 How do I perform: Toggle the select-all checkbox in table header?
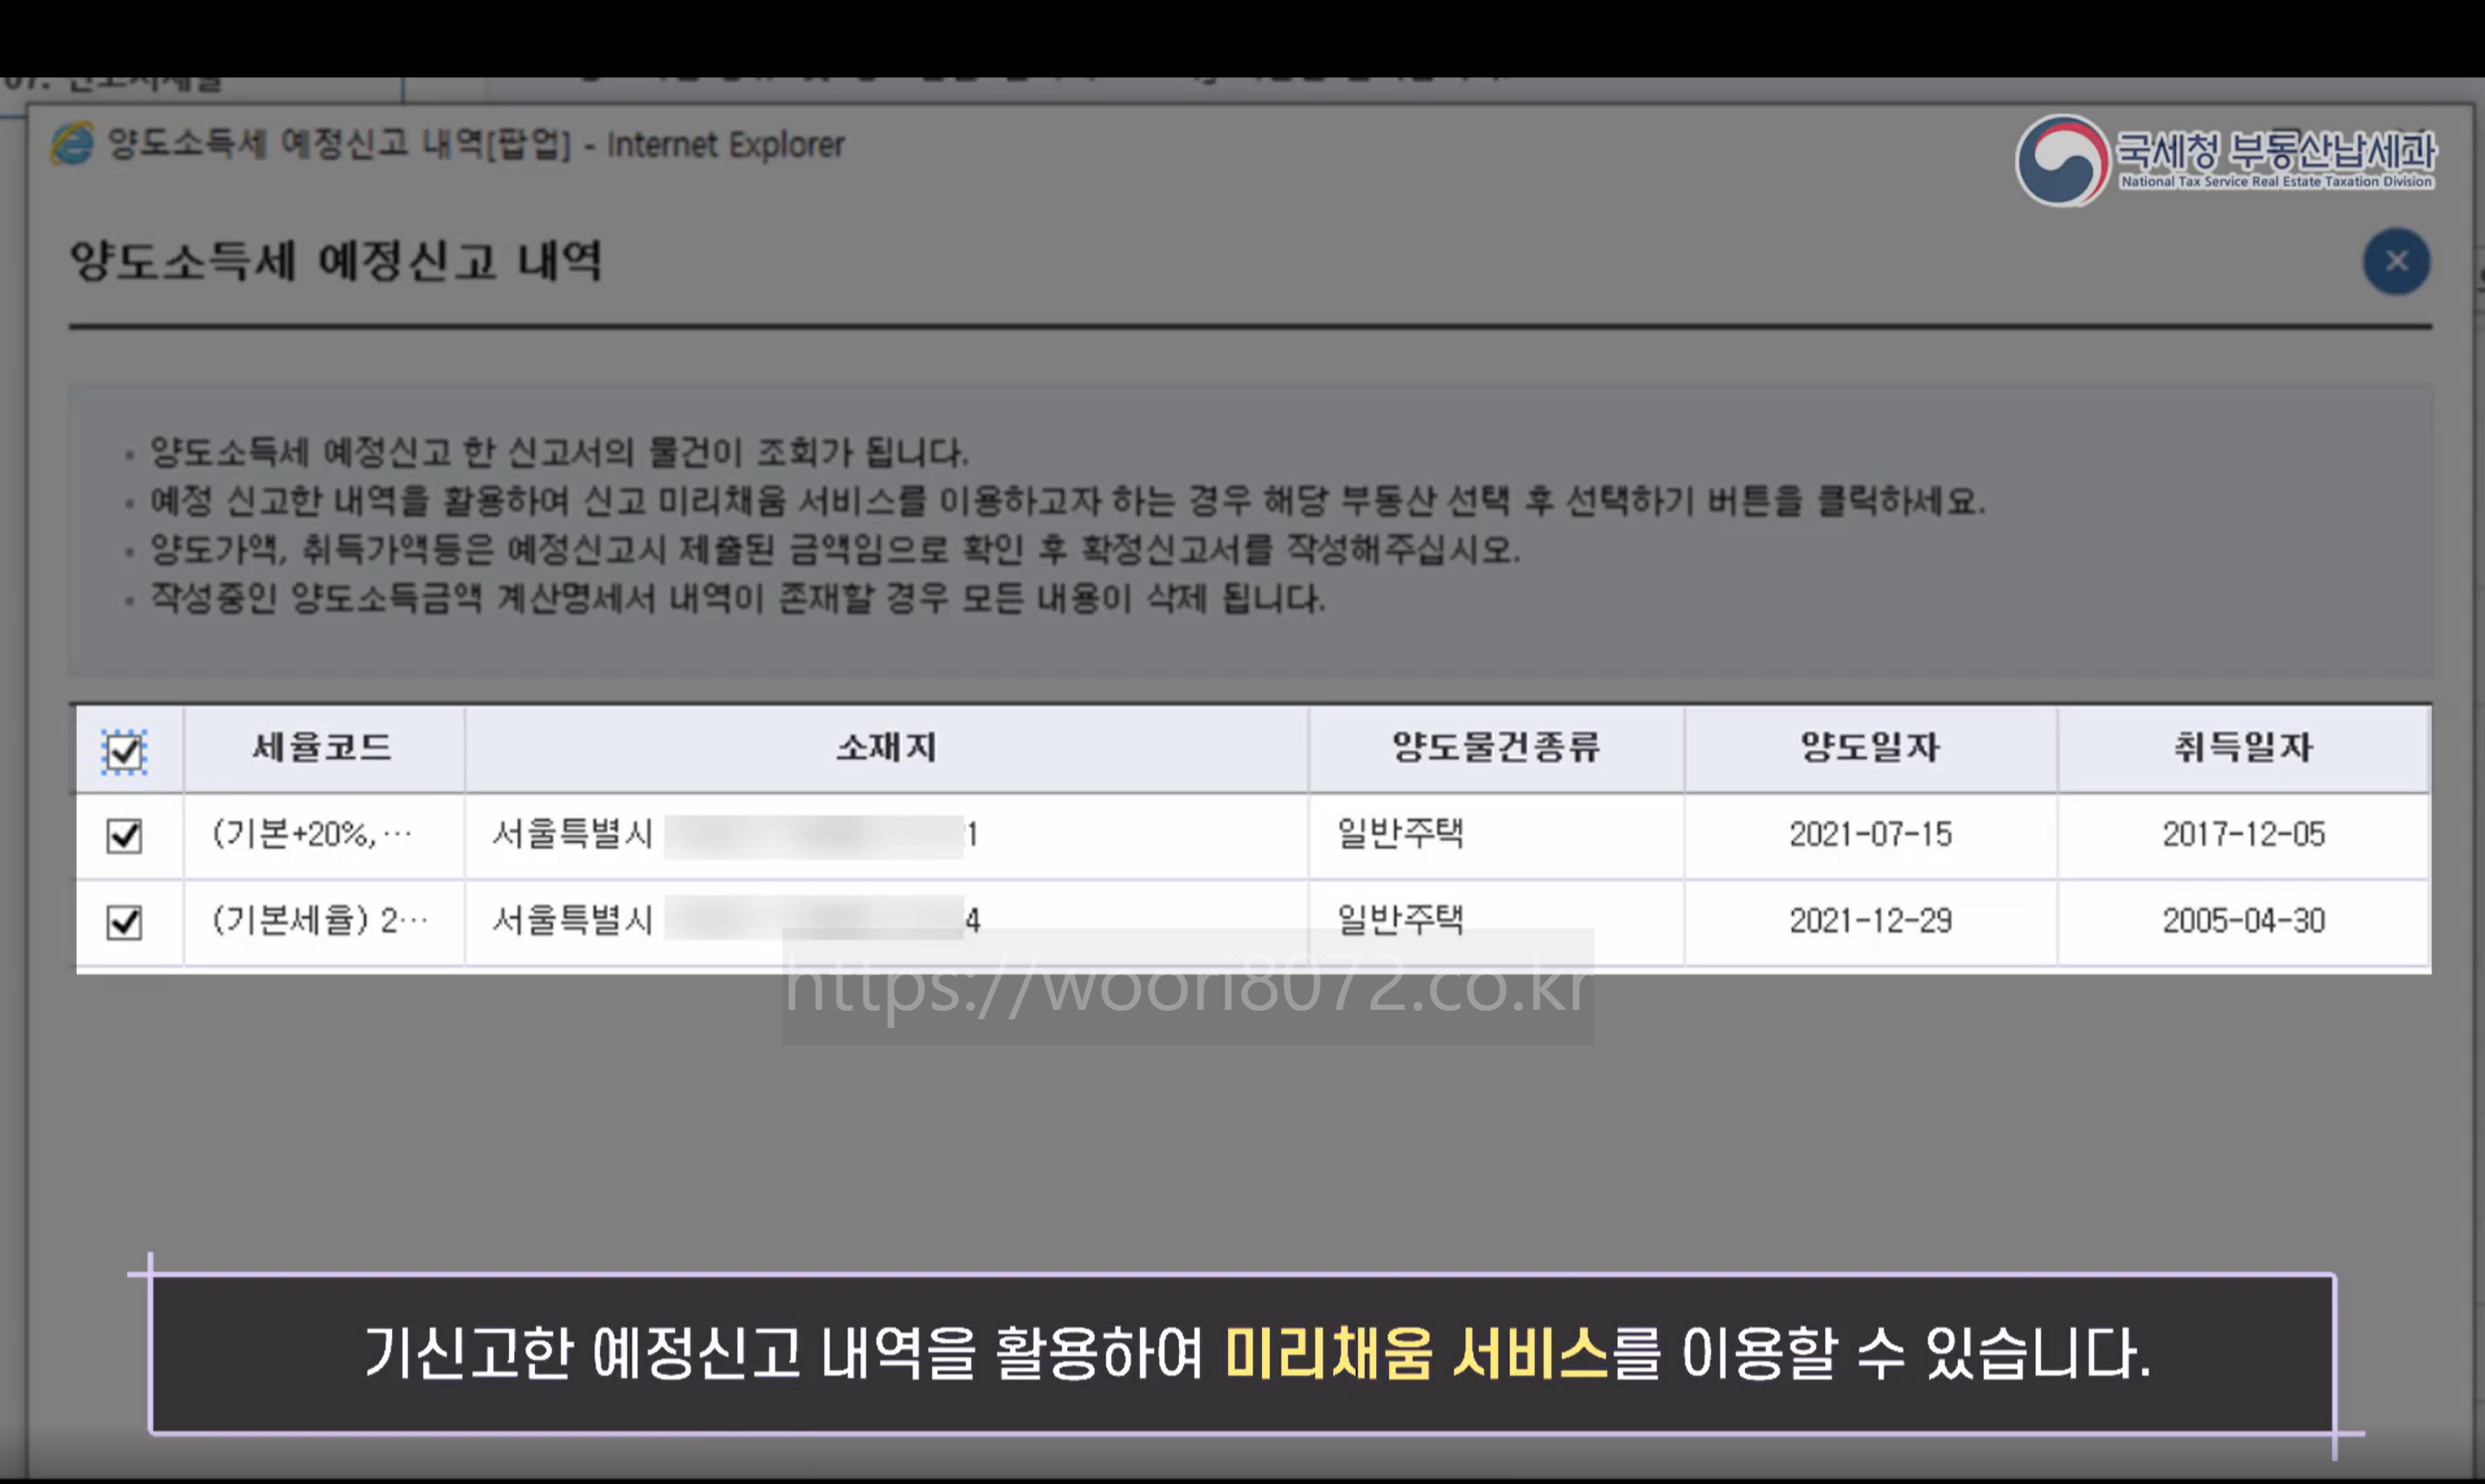(x=124, y=751)
